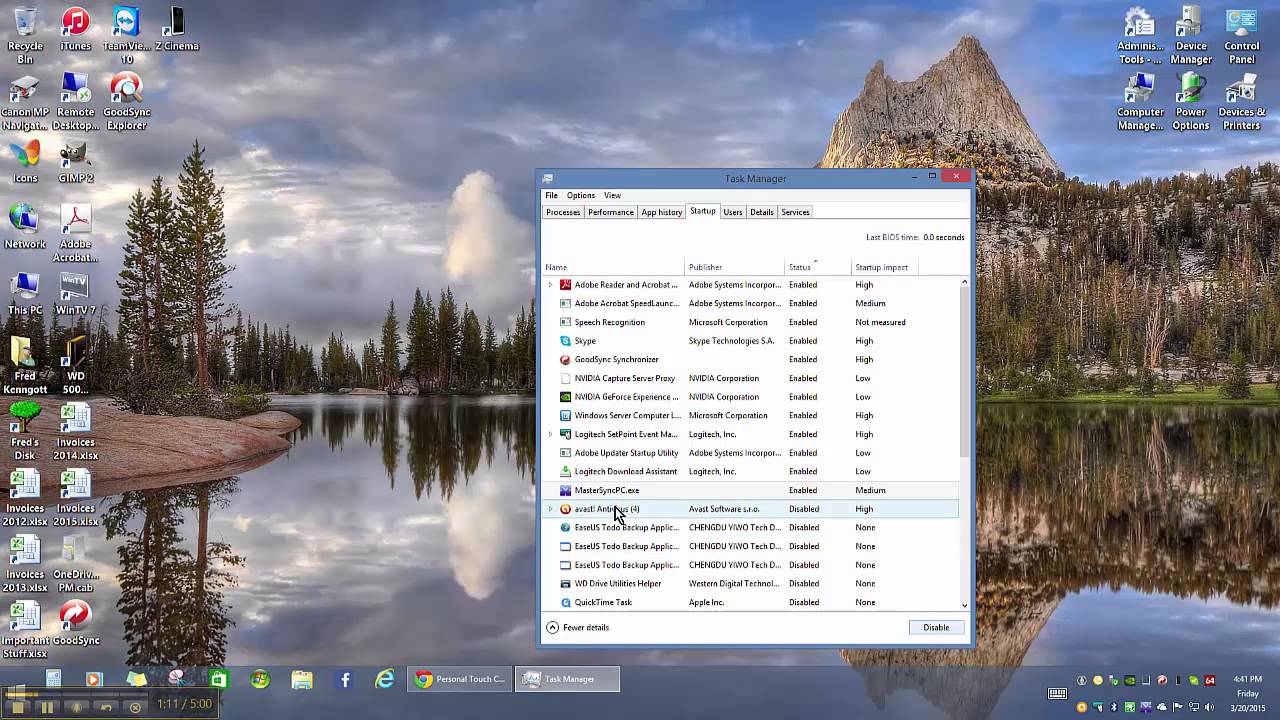Pause the screen recording playback
The width and height of the screenshot is (1280, 720).
pyautogui.click(x=46, y=707)
